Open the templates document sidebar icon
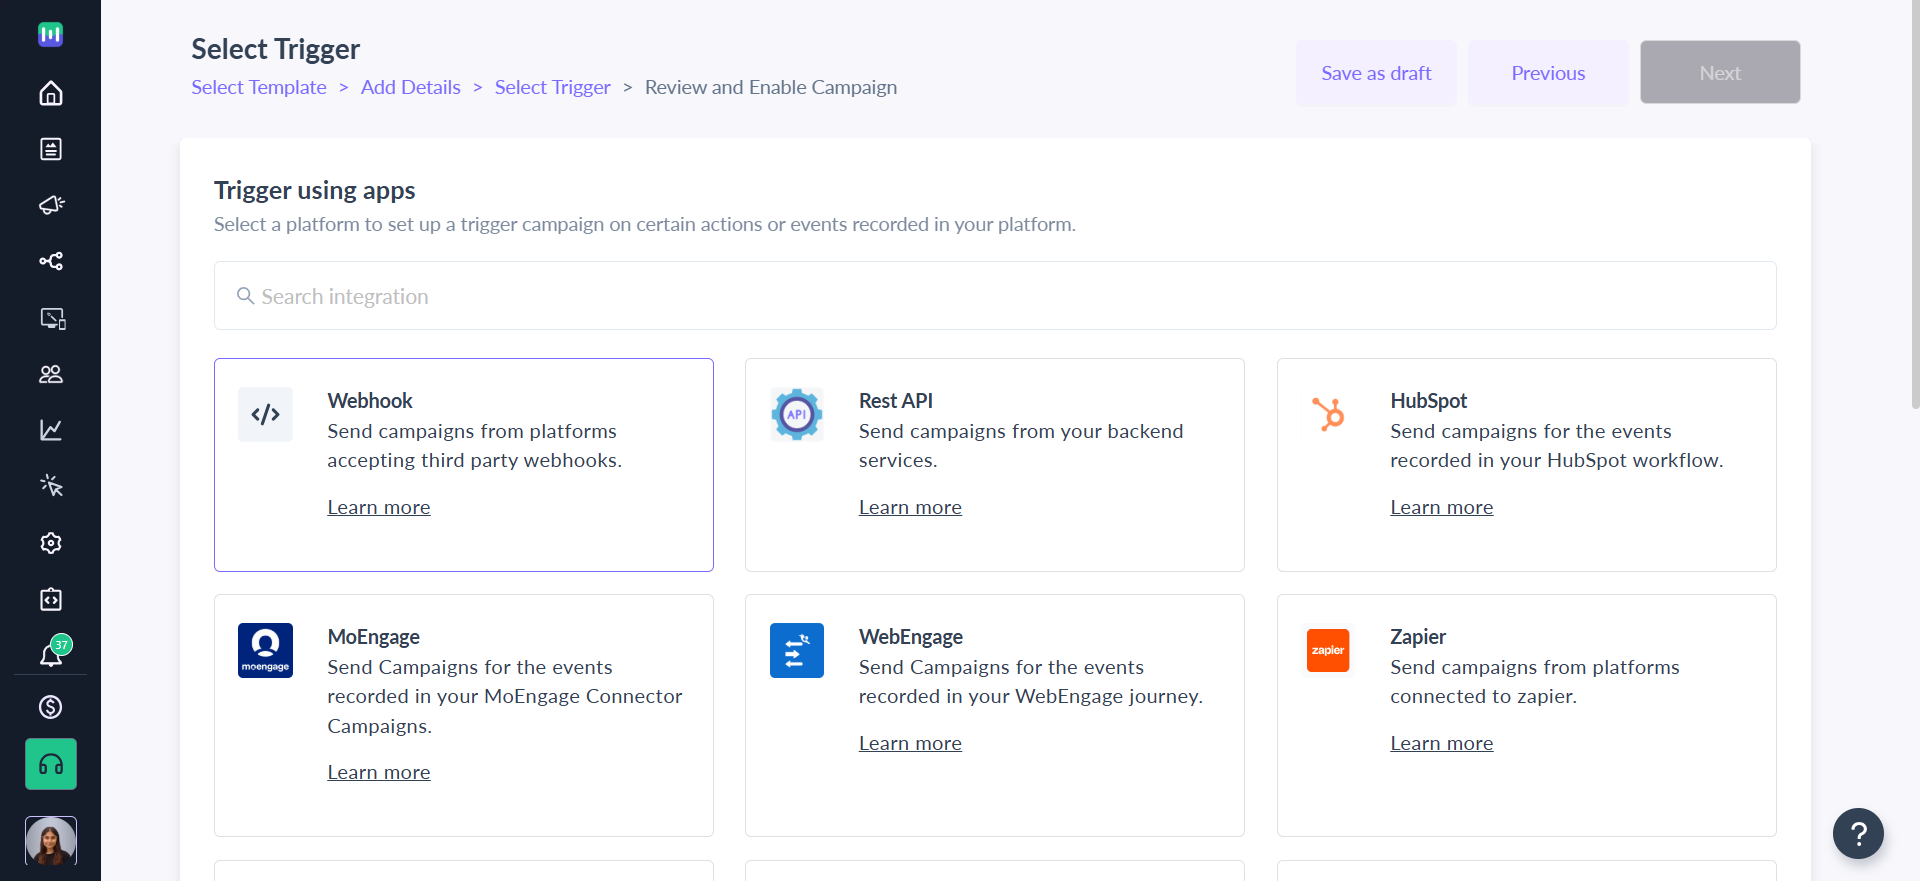 pos(50,149)
